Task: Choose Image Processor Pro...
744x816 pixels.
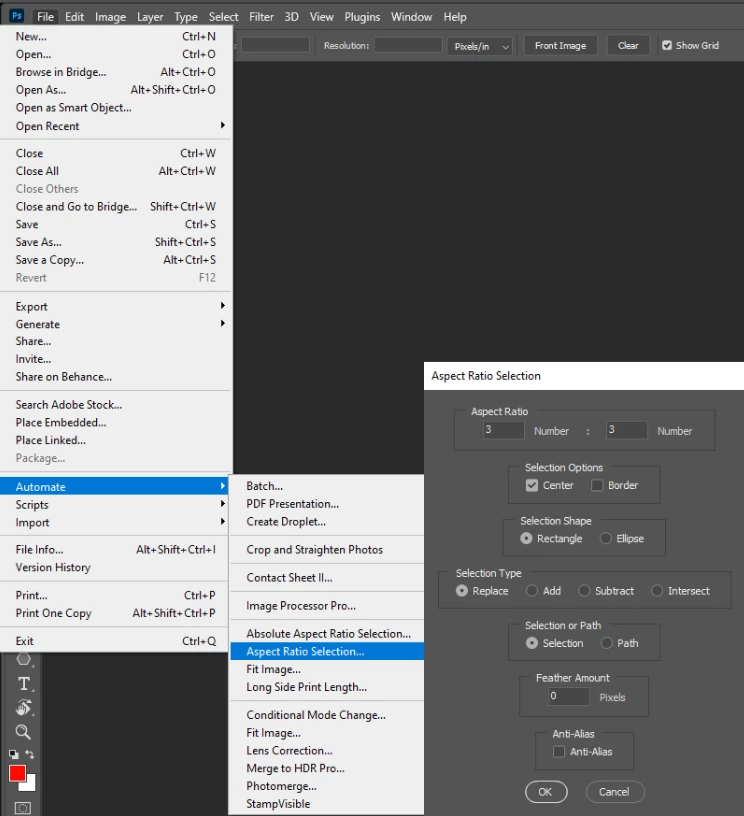Action: 327,606
